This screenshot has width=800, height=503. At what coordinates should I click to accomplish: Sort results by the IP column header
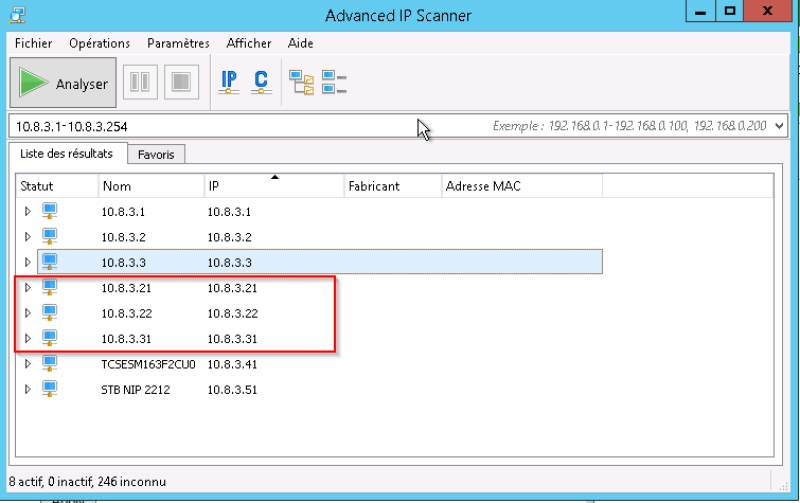[273, 186]
